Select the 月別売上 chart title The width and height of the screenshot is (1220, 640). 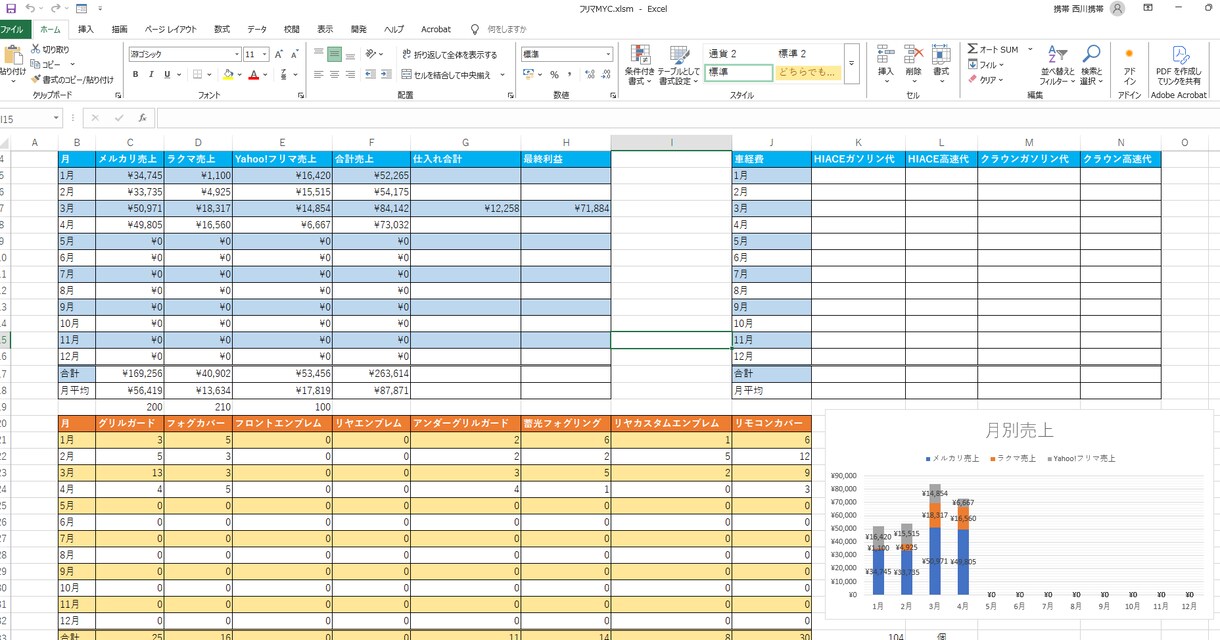tap(1018, 430)
